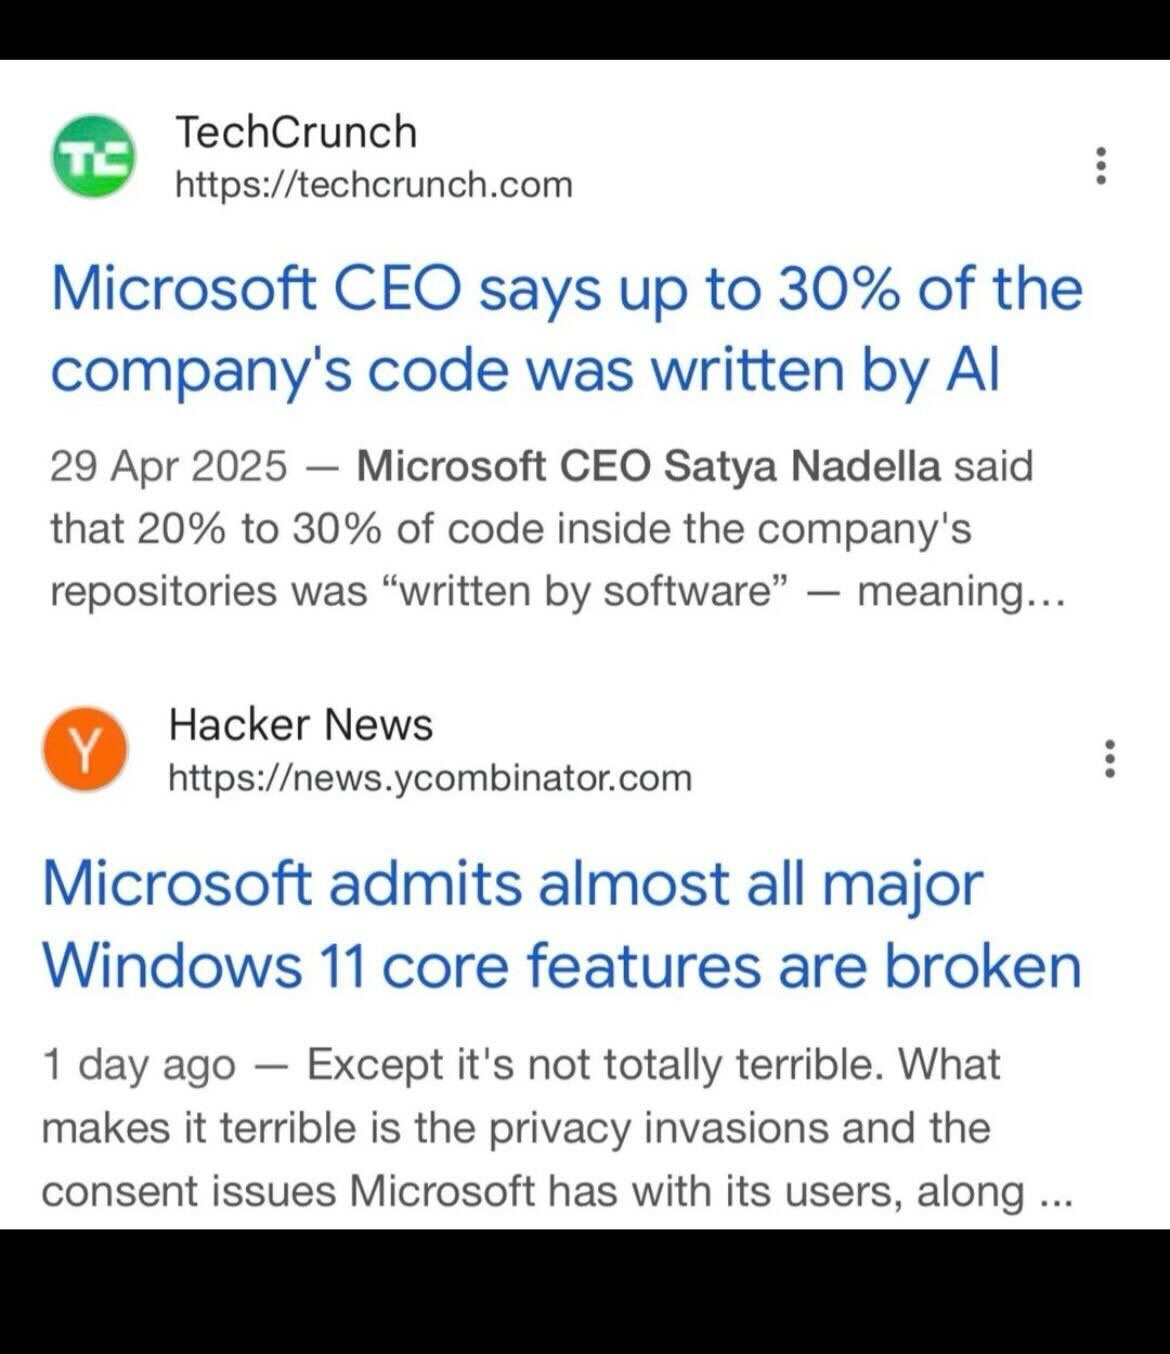Viewport: 1170px width, 1354px height.
Task: Click the TechCrunch site name
Action: coord(295,132)
